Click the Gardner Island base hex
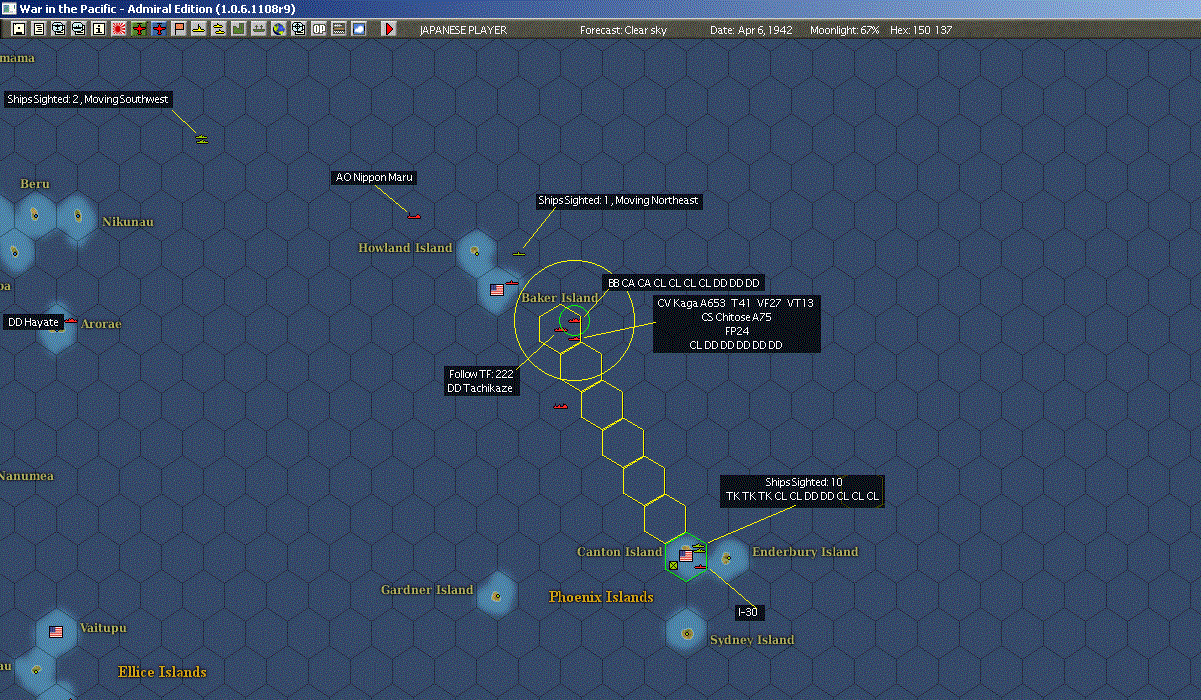The height and width of the screenshot is (700, 1201). 497,596
